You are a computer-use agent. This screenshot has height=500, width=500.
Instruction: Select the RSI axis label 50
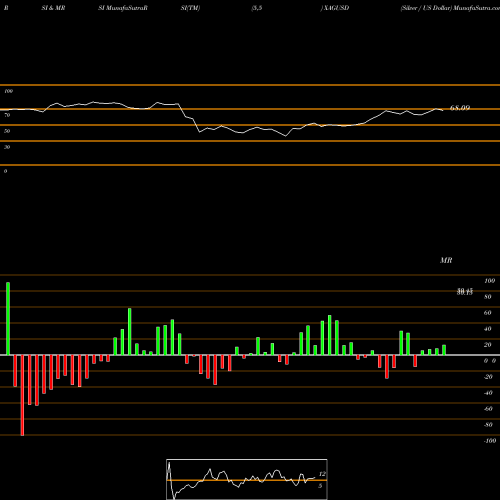(7, 131)
